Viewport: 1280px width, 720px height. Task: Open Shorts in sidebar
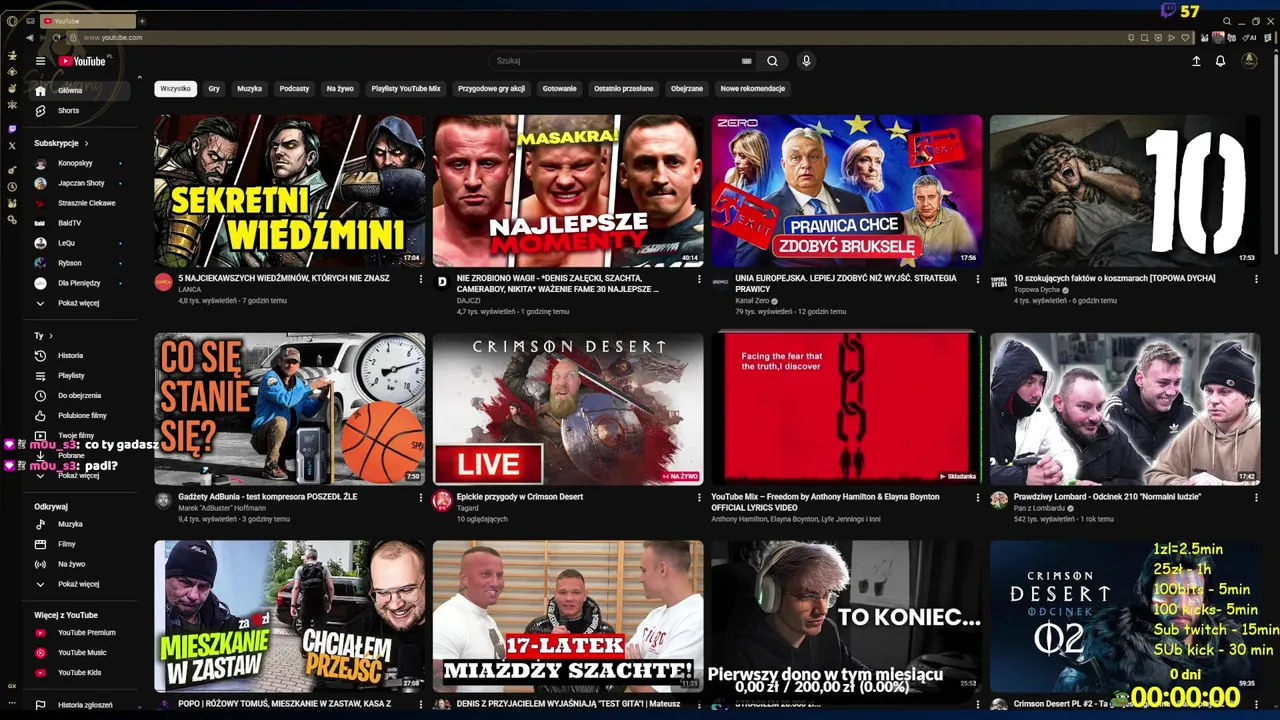point(80,110)
